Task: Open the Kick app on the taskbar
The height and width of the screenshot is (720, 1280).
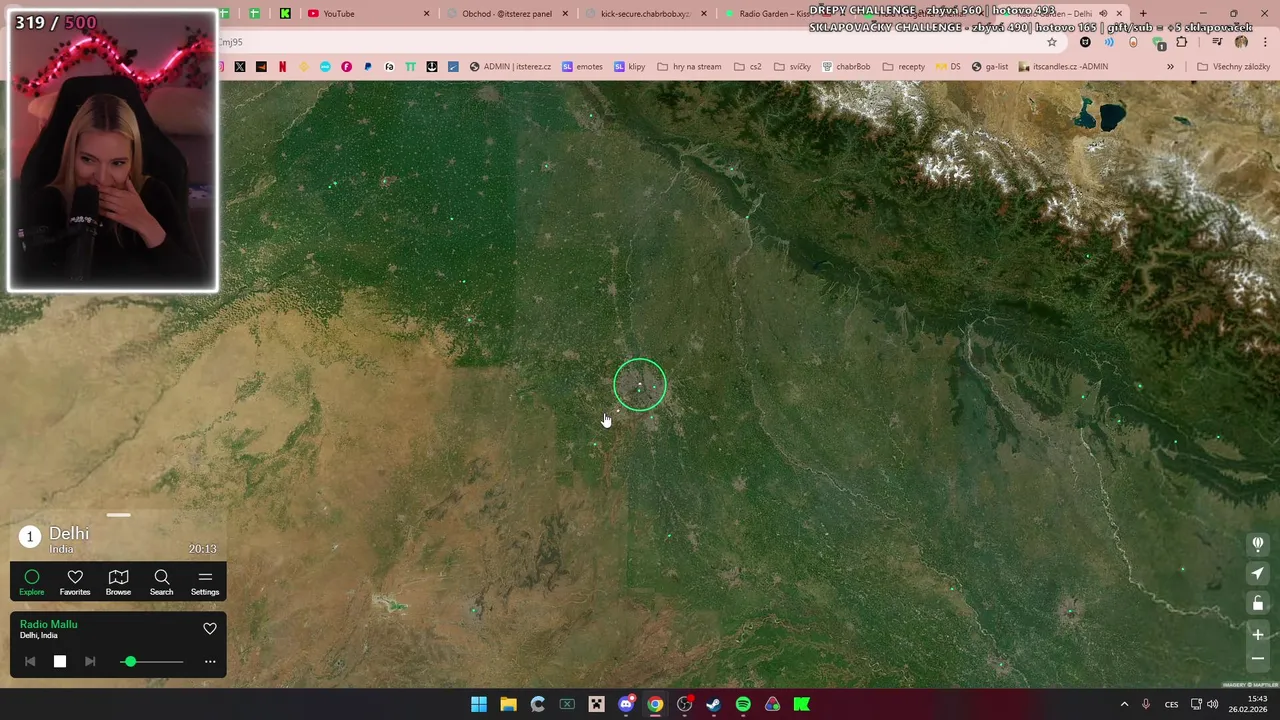Action: [802, 704]
